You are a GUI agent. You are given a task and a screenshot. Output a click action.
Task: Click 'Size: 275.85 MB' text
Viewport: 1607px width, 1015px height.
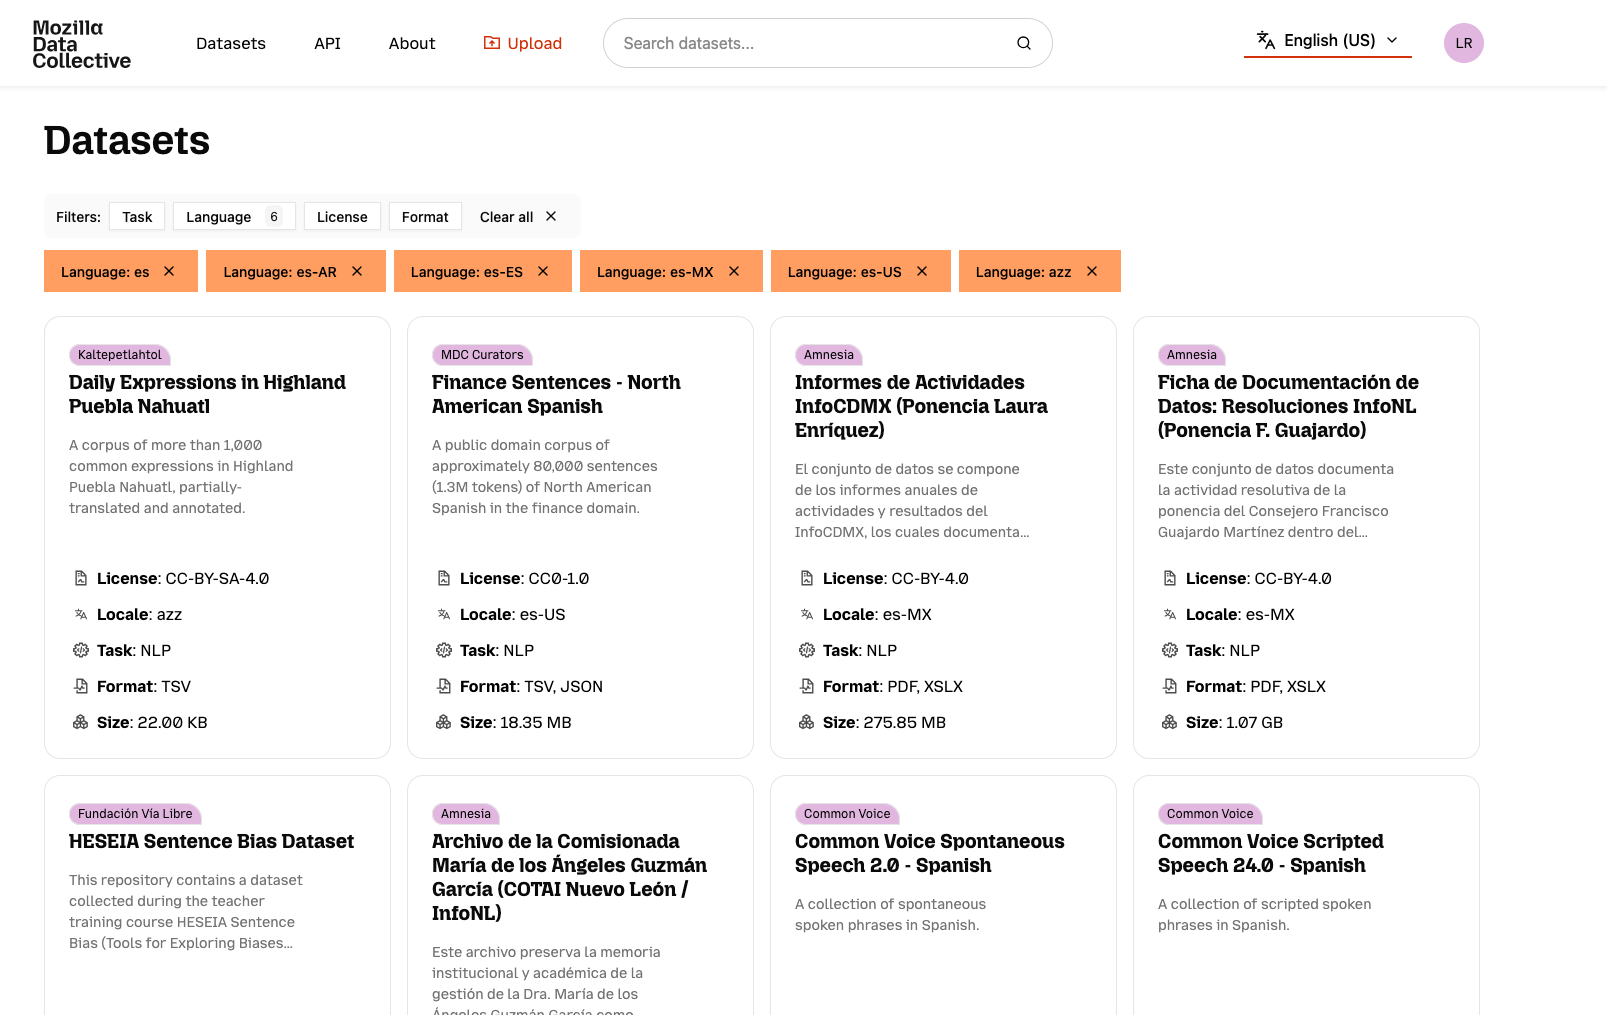coord(884,722)
